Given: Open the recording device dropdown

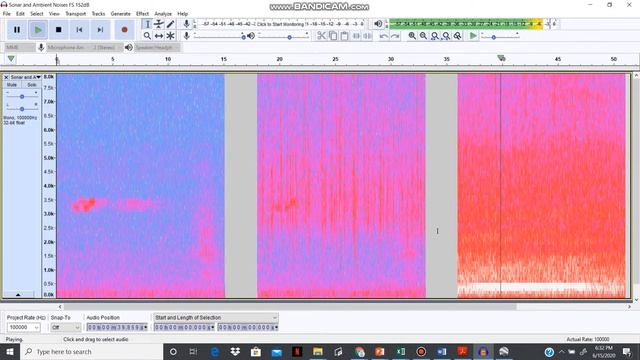Looking at the screenshot, I should tap(67, 47).
